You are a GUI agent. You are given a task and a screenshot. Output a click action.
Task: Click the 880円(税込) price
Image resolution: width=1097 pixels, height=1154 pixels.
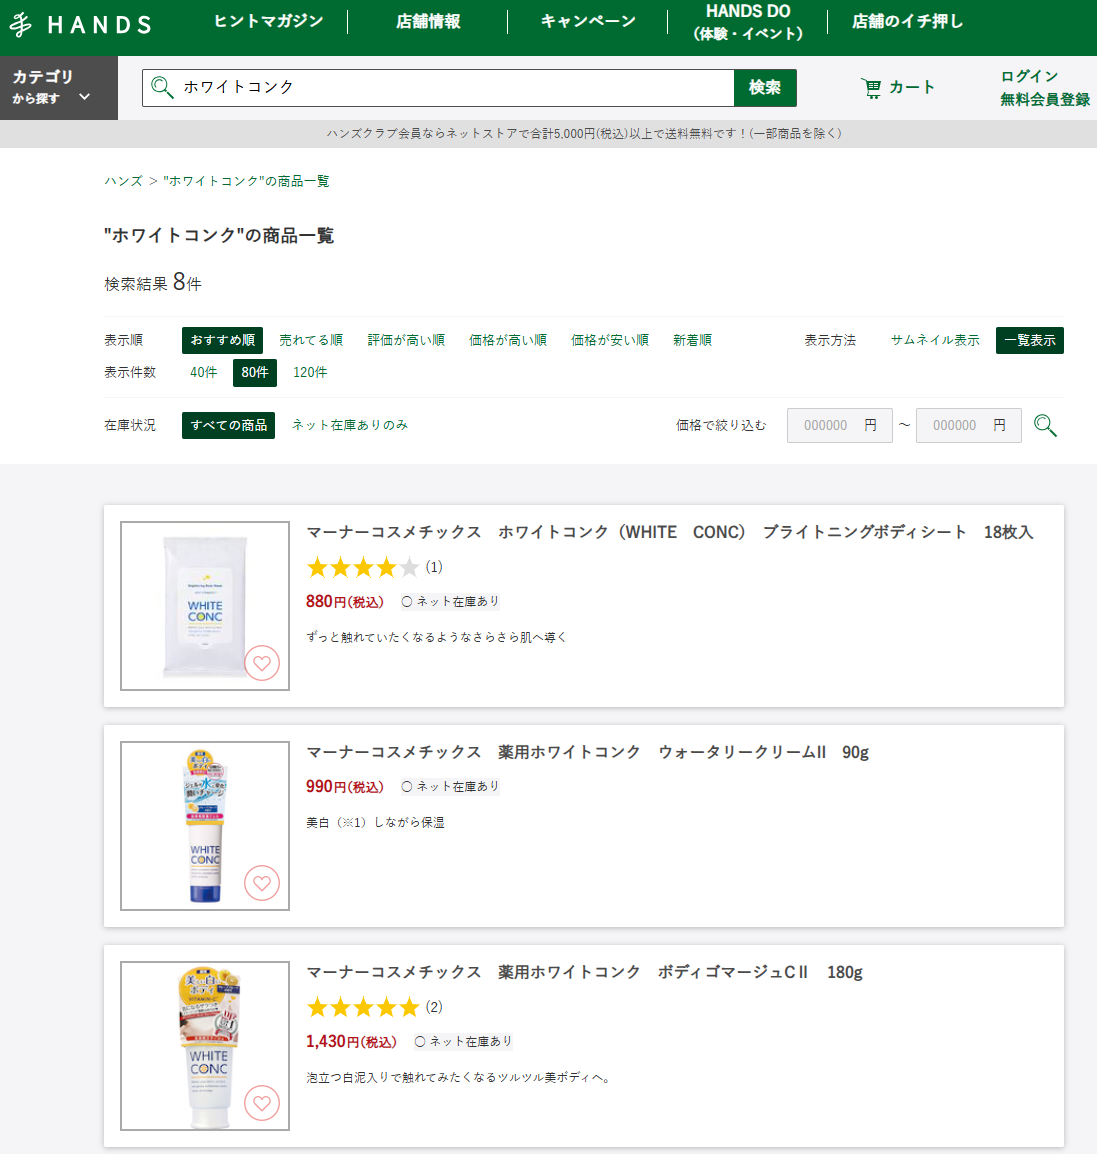click(x=344, y=601)
